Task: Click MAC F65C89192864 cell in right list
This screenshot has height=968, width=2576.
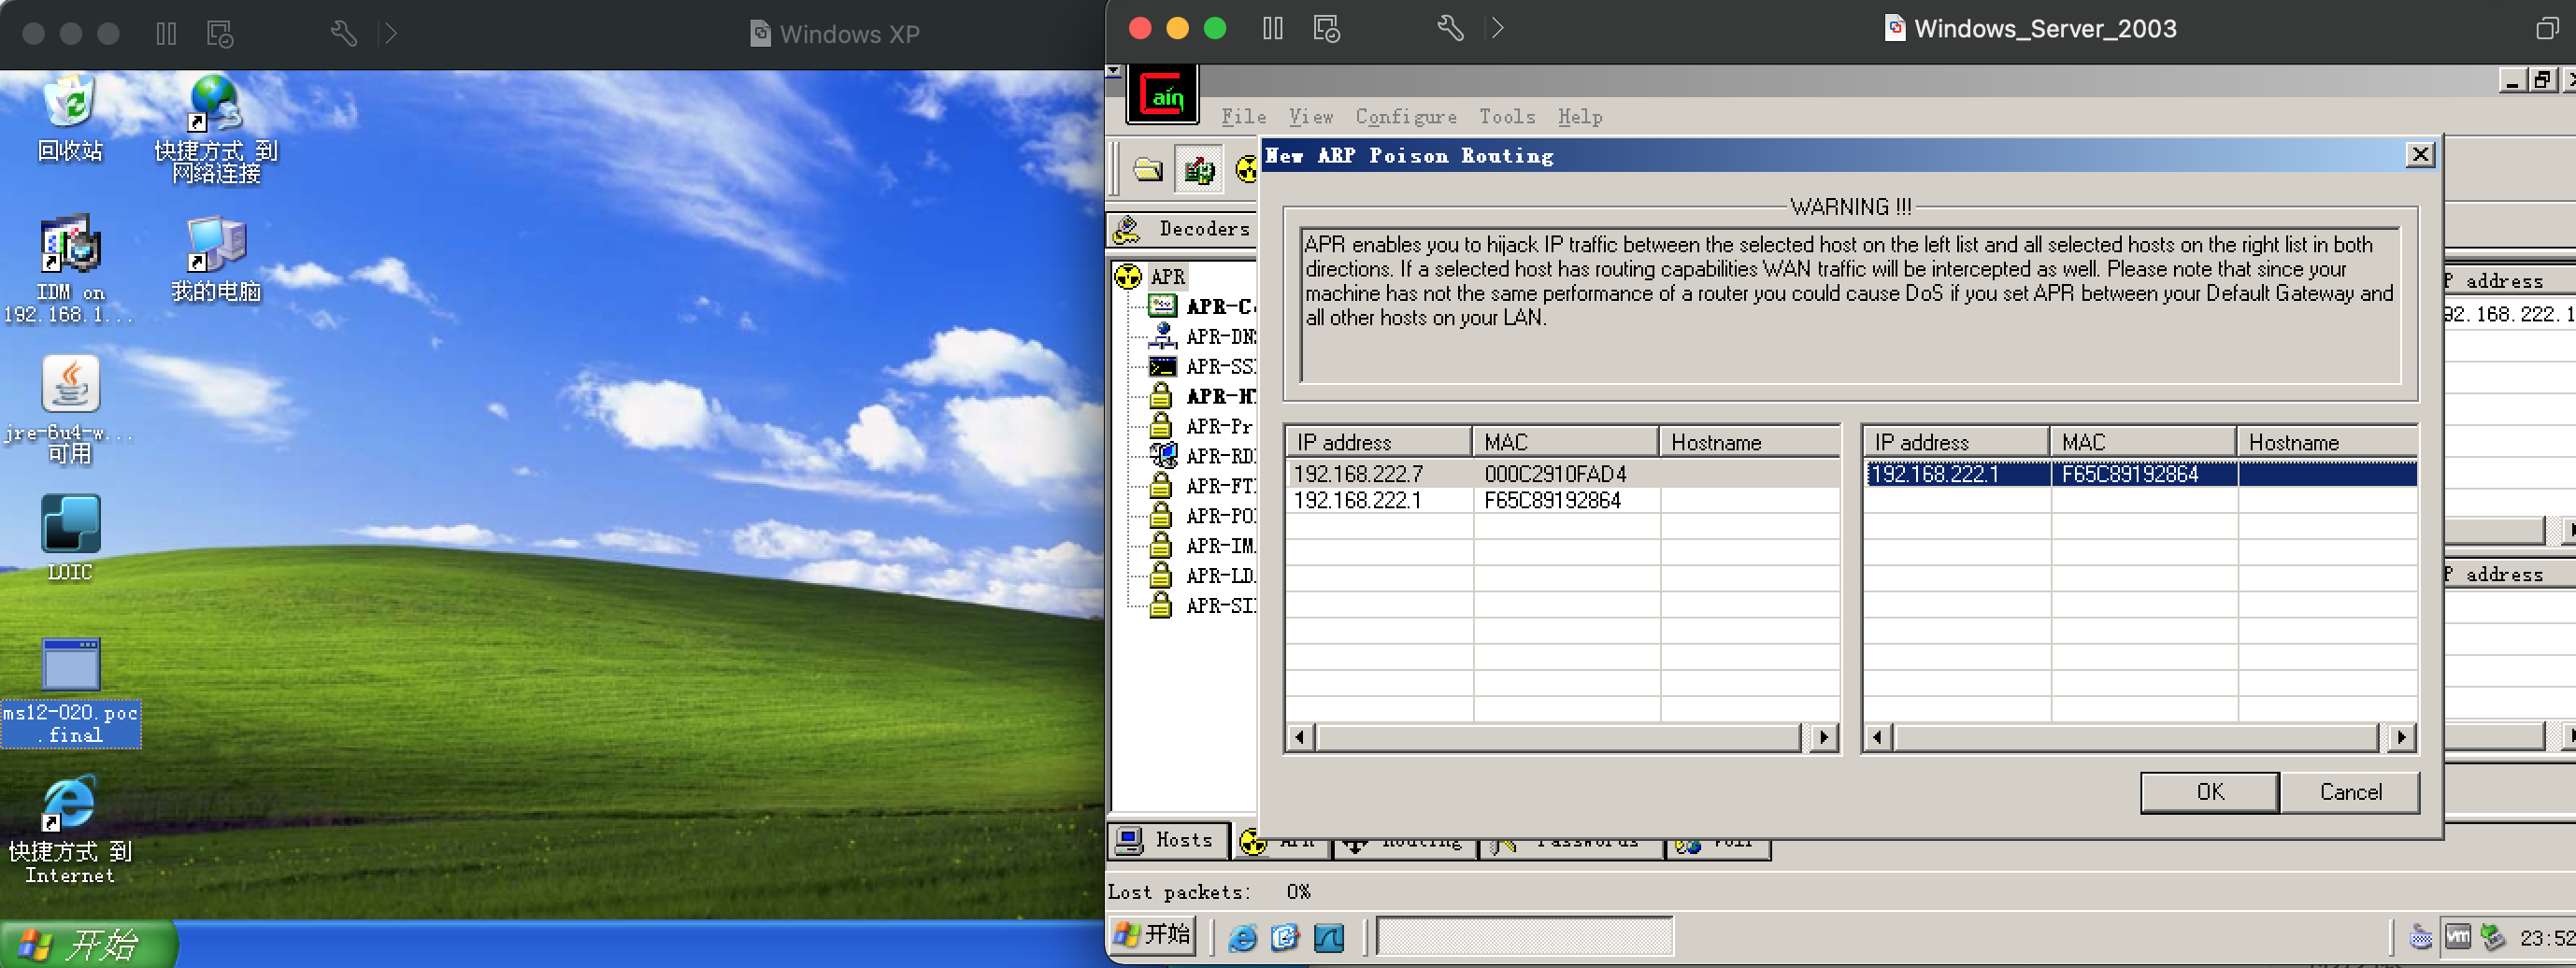Action: (x=2130, y=474)
